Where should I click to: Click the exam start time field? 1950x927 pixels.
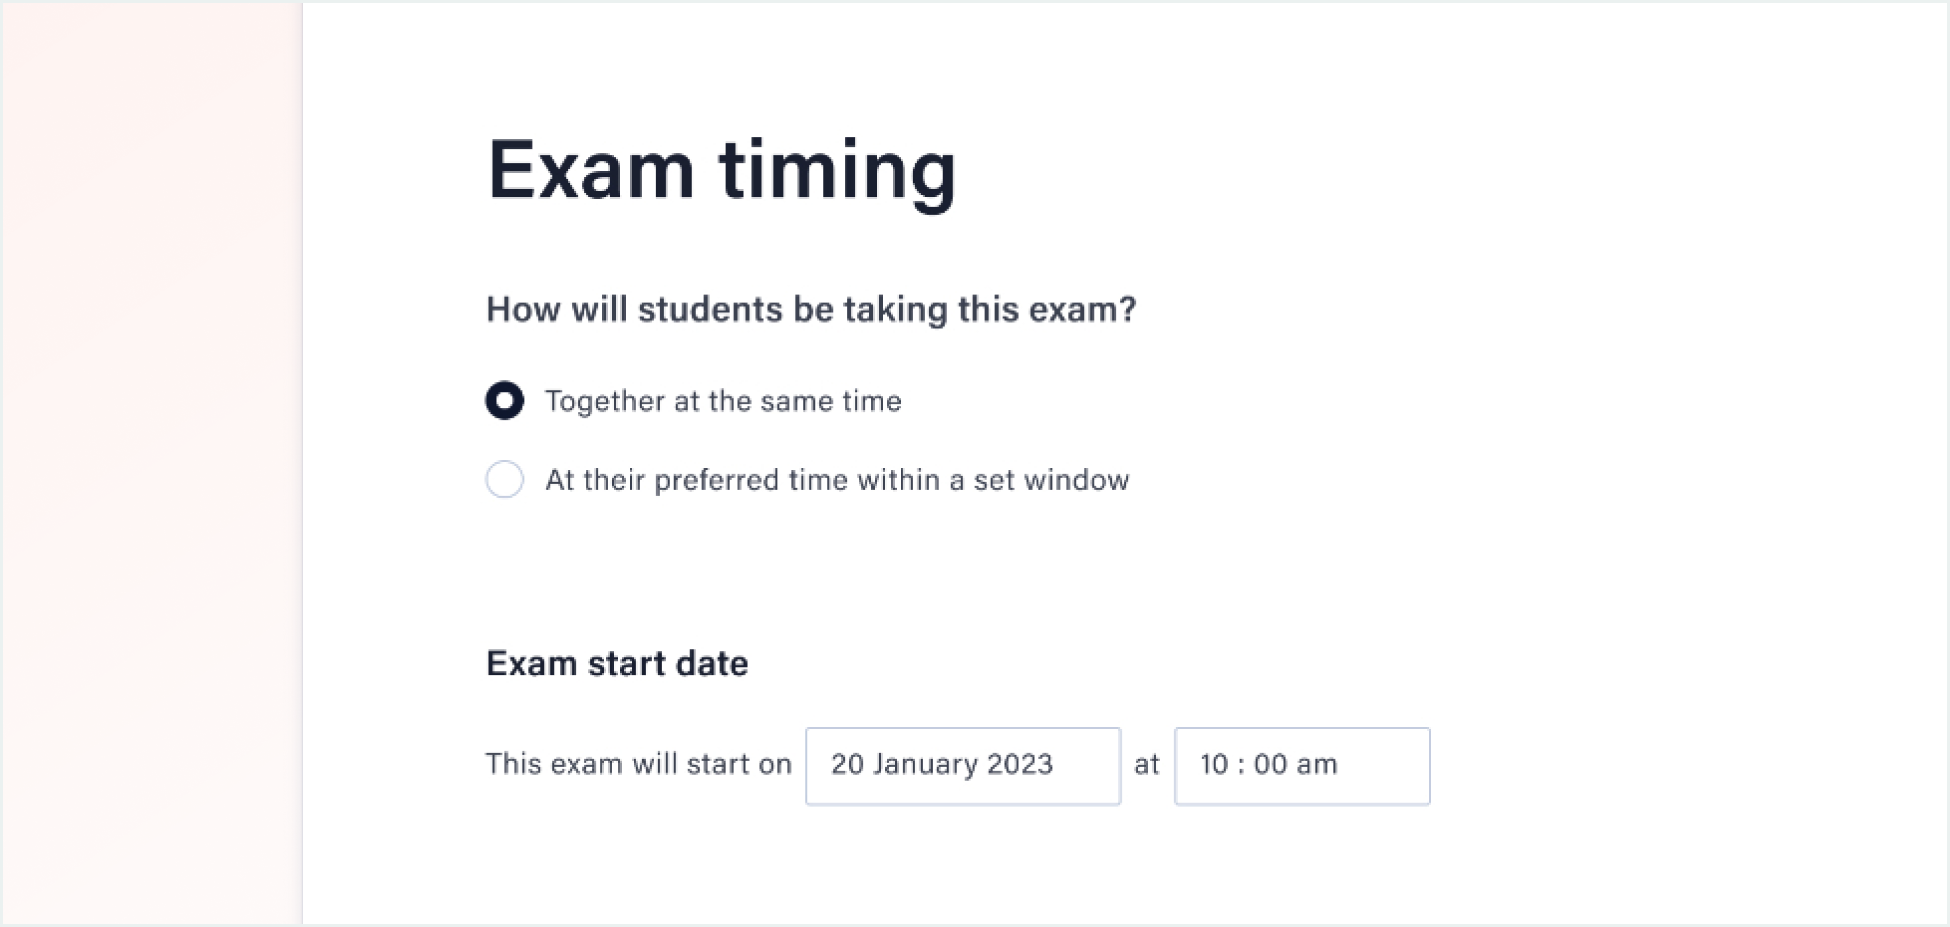click(x=1301, y=765)
